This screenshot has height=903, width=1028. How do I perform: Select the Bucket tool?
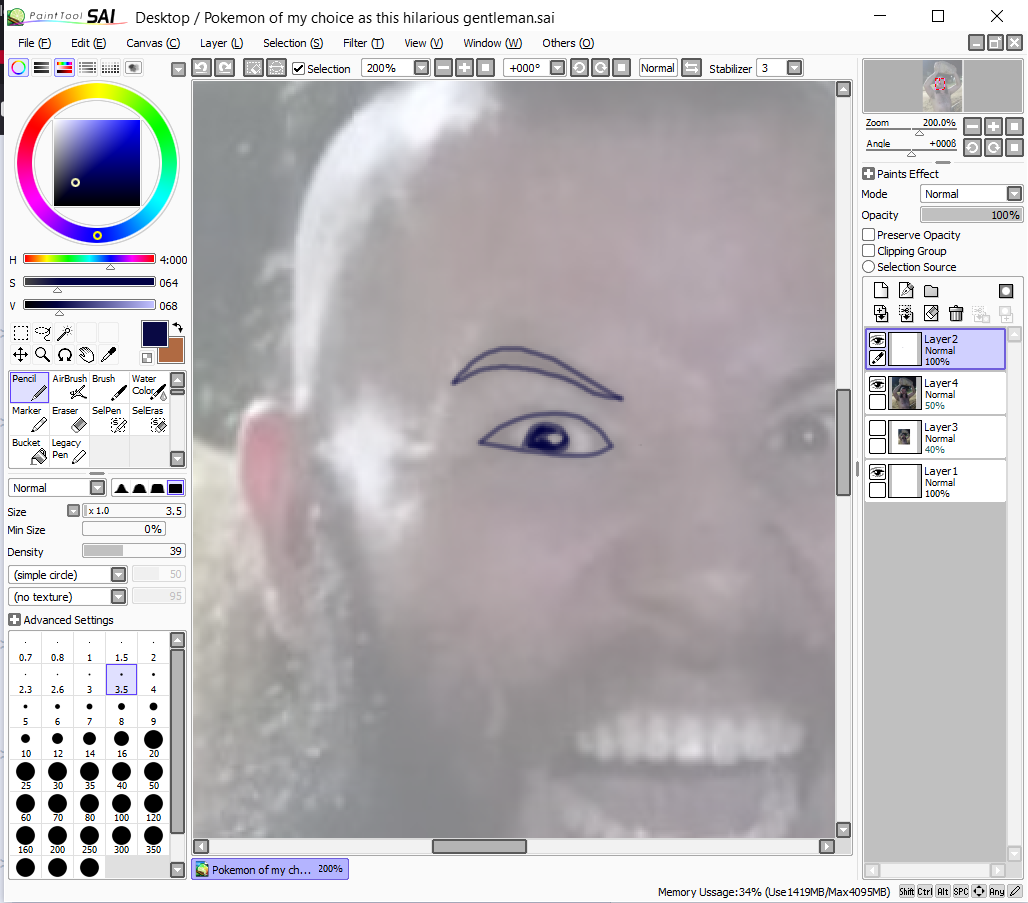(x=29, y=451)
